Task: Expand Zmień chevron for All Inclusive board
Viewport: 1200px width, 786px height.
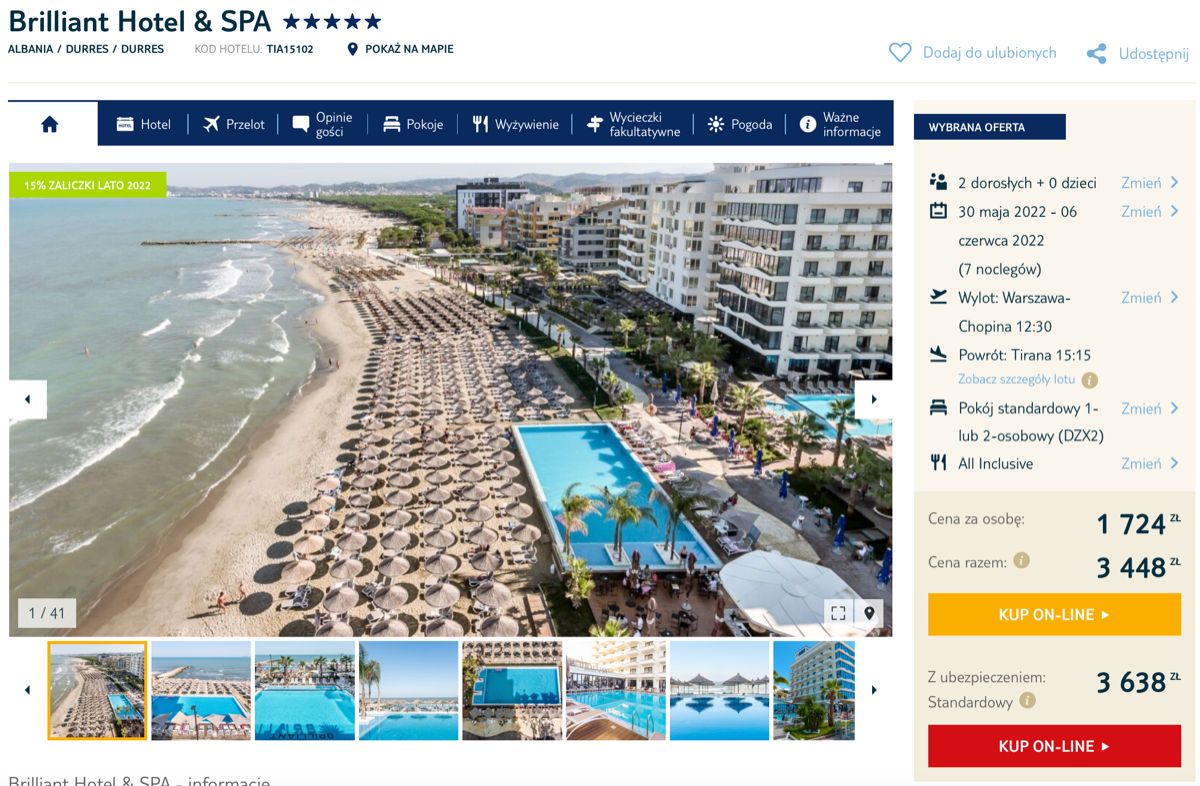Action: coord(1174,463)
